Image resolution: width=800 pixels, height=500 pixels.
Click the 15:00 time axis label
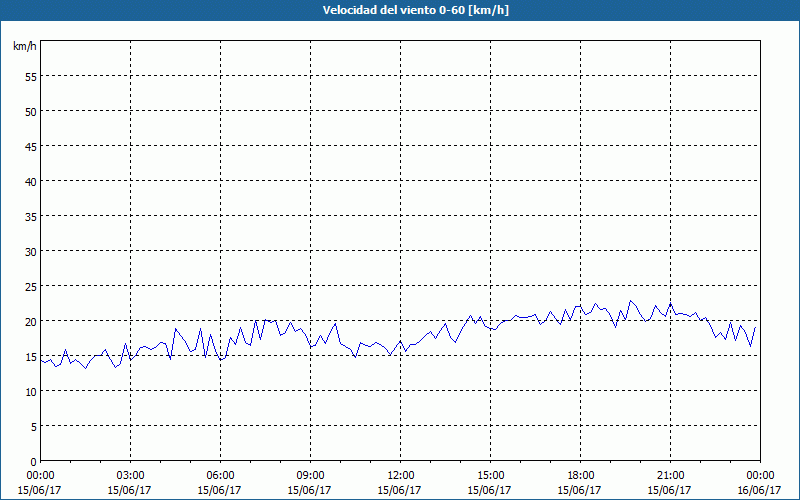(490, 476)
